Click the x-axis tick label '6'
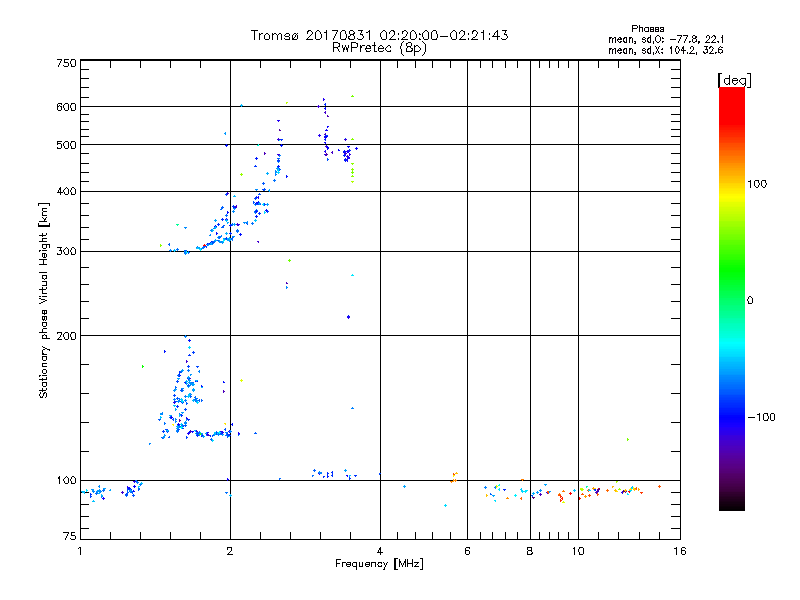Viewport: 800px width, 600px height. click(x=467, y=551)
